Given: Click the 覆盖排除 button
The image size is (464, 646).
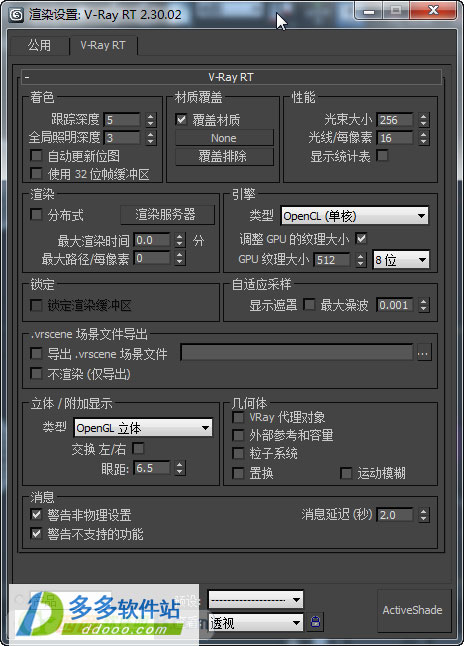Looking at the screenshot, I should 224,157.
